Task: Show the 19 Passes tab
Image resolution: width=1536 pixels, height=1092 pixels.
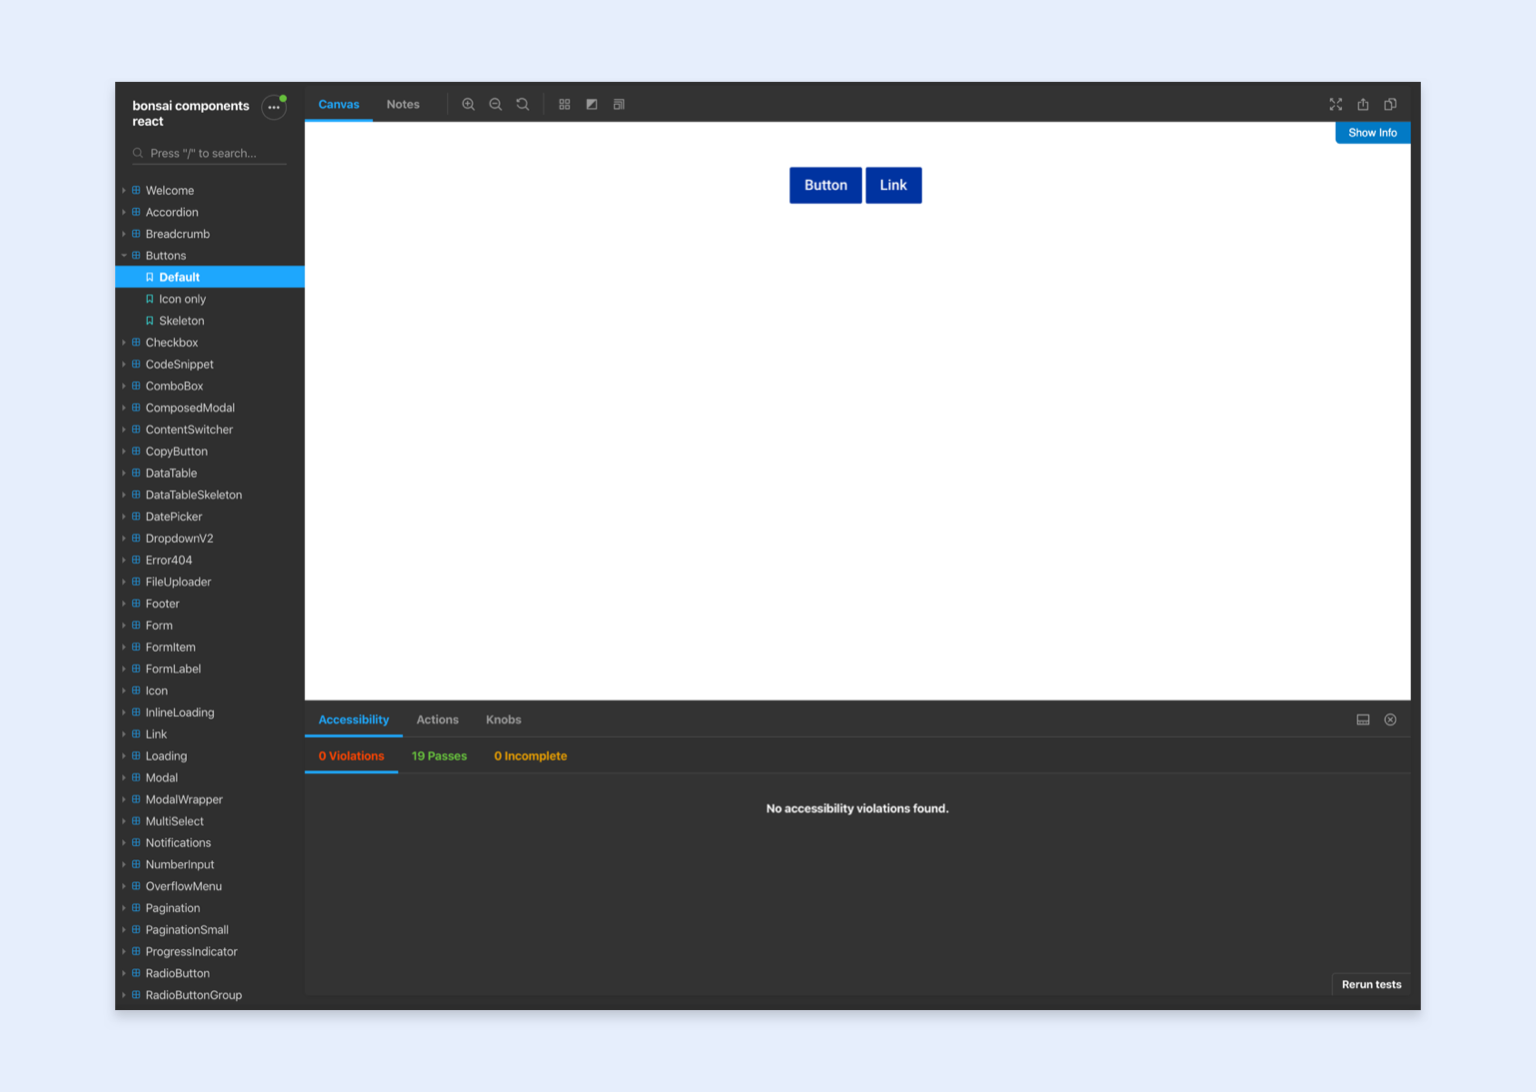Action: point(439,756)
